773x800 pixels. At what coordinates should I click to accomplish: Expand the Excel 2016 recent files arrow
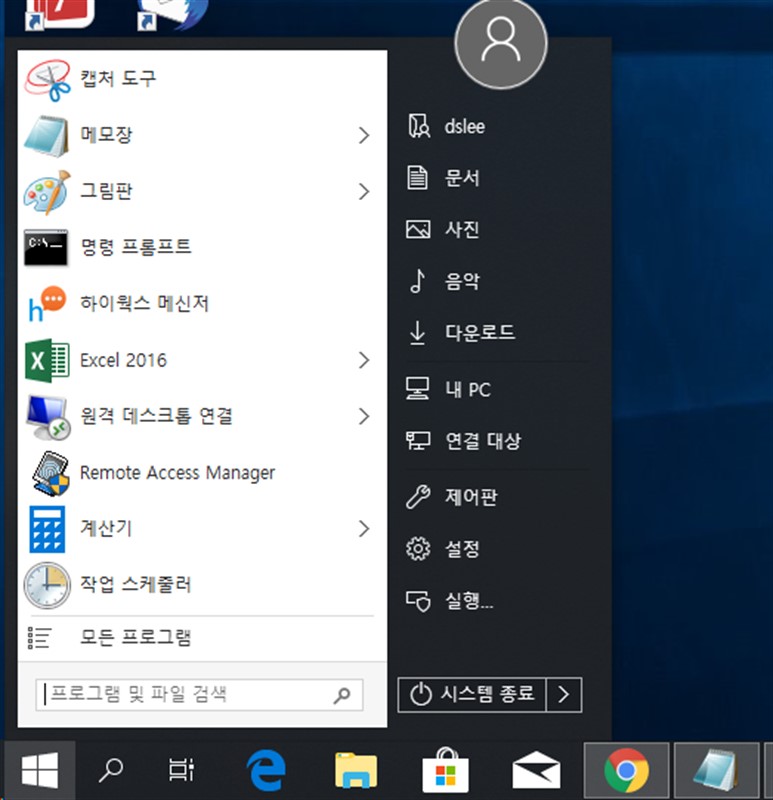364,360
